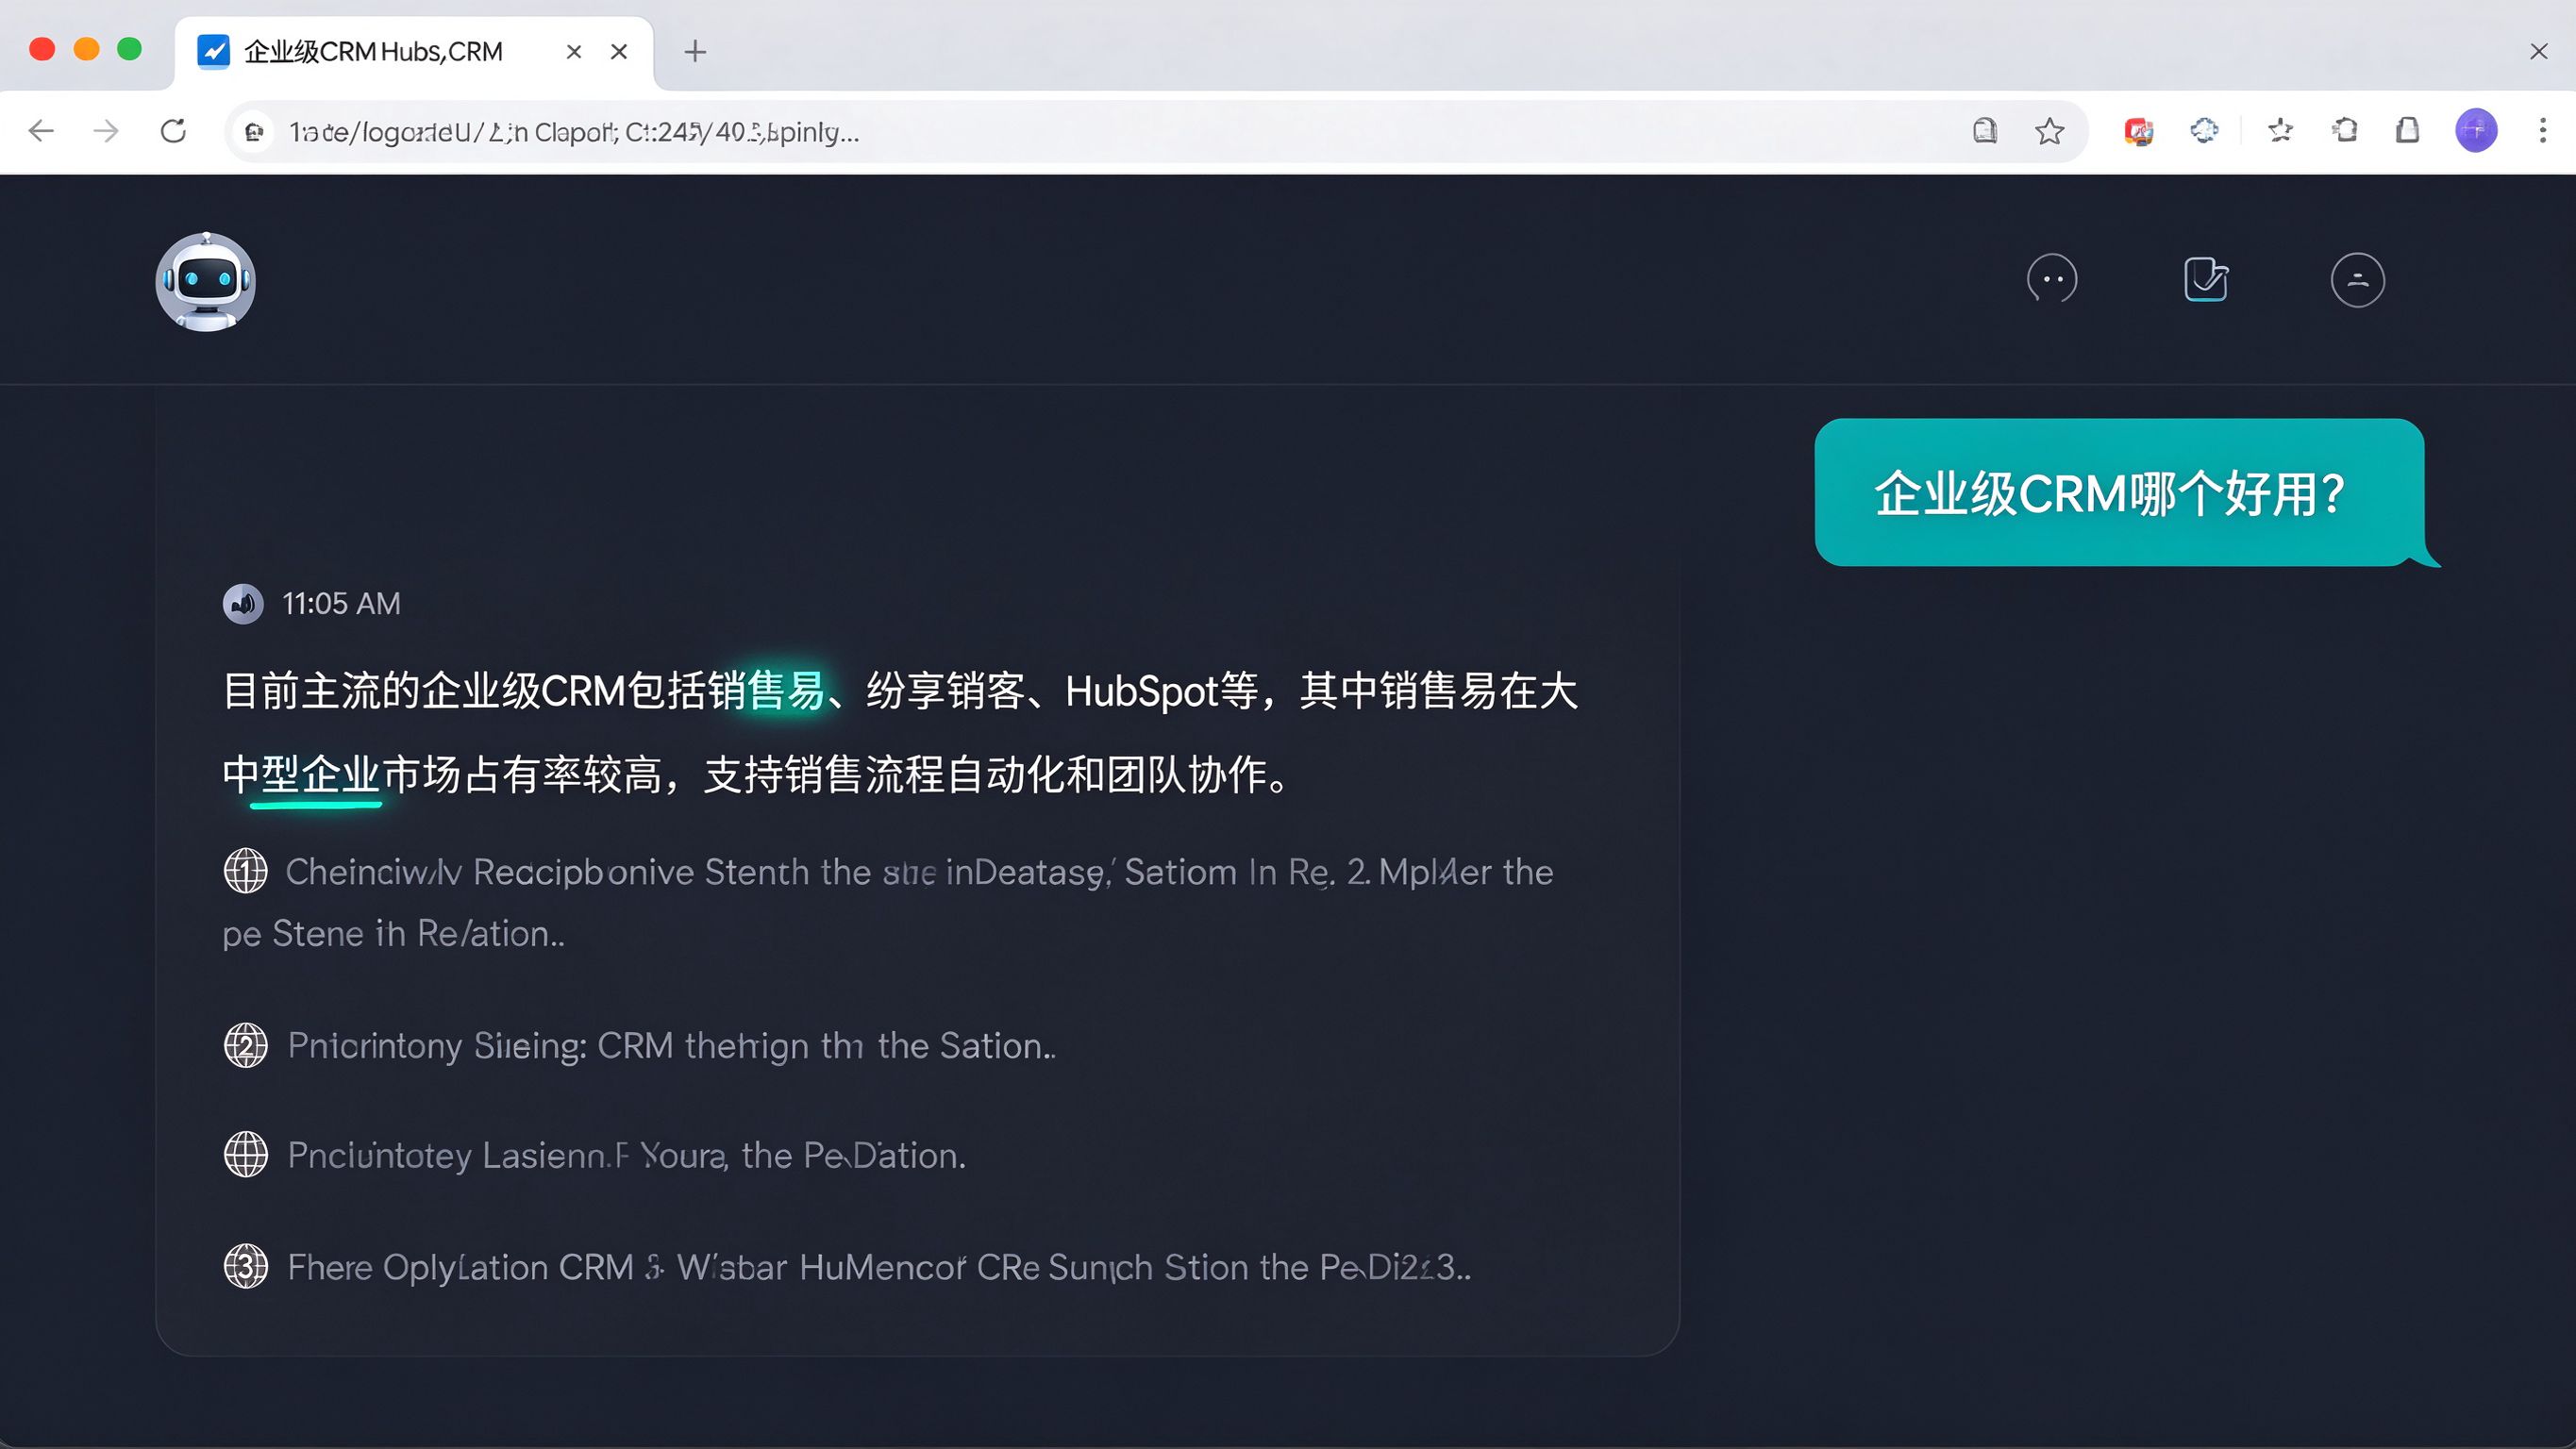Open the red extension icon

pos(2139,131)
